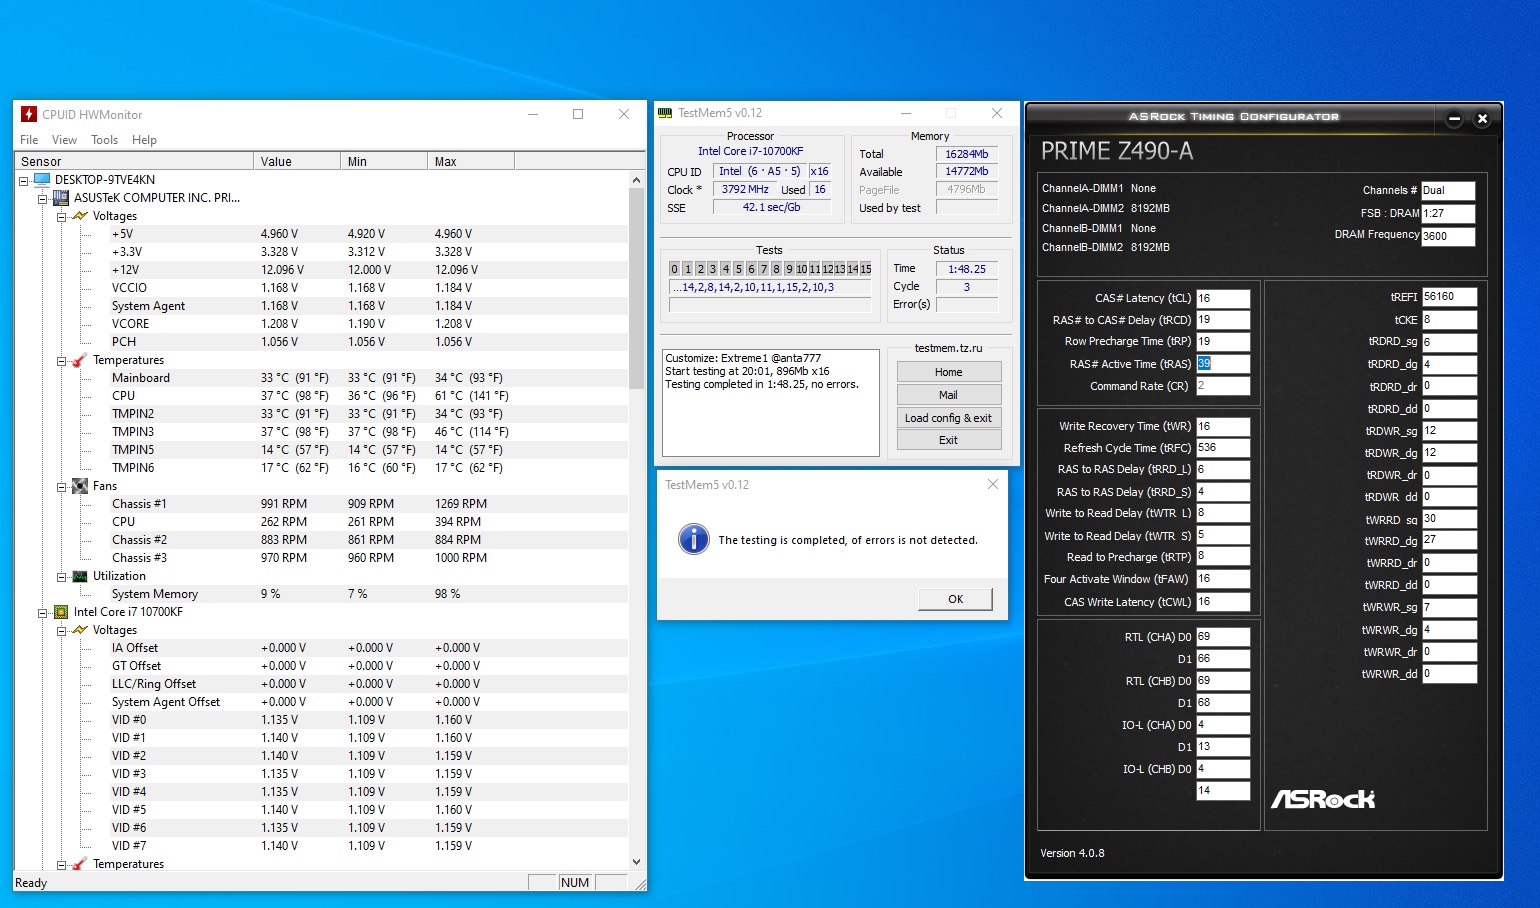
Task: Open the View menu in HWMonitor
Action: click(64, 140)
